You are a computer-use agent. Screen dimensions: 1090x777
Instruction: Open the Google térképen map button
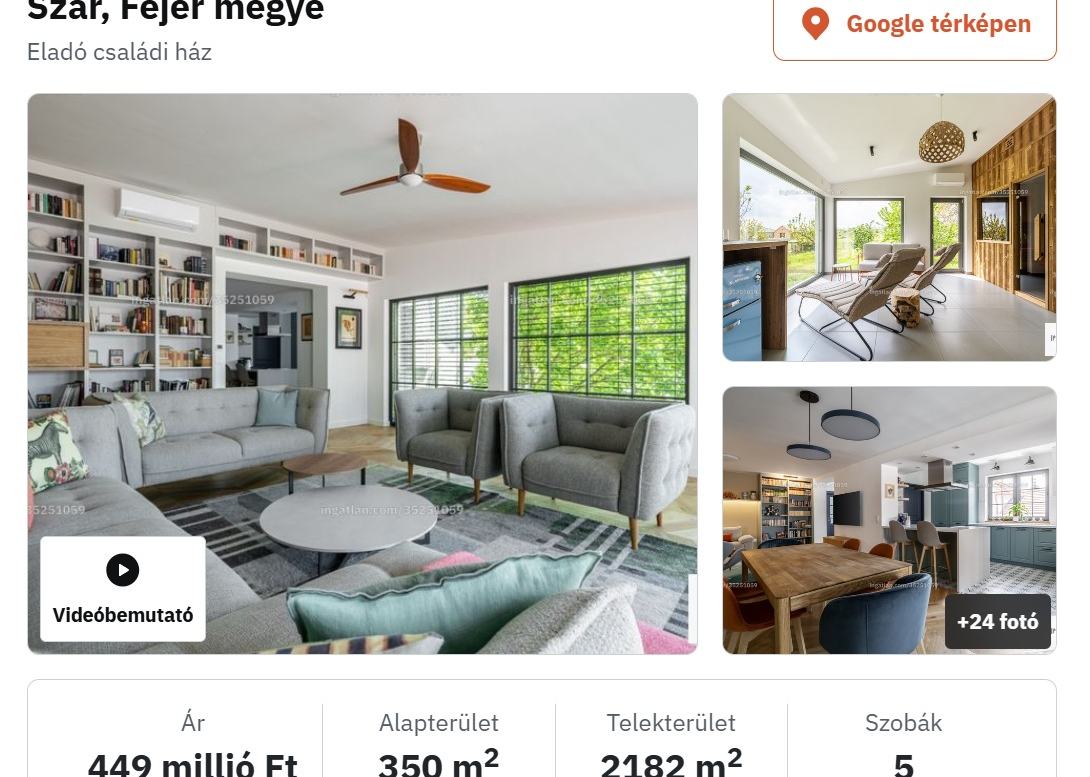tap(915, 25)
